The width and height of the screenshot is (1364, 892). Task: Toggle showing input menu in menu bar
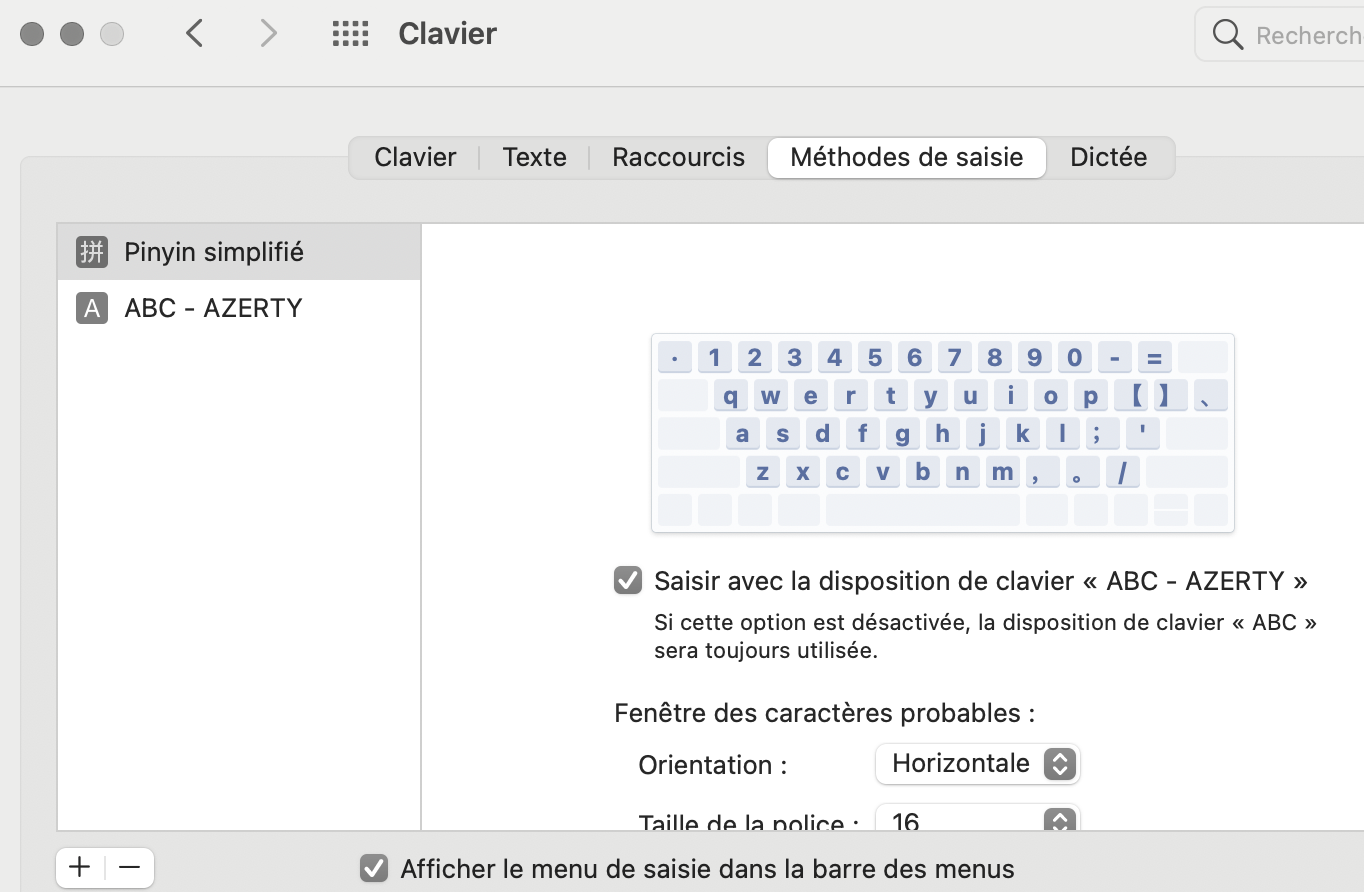click(374, 868)
